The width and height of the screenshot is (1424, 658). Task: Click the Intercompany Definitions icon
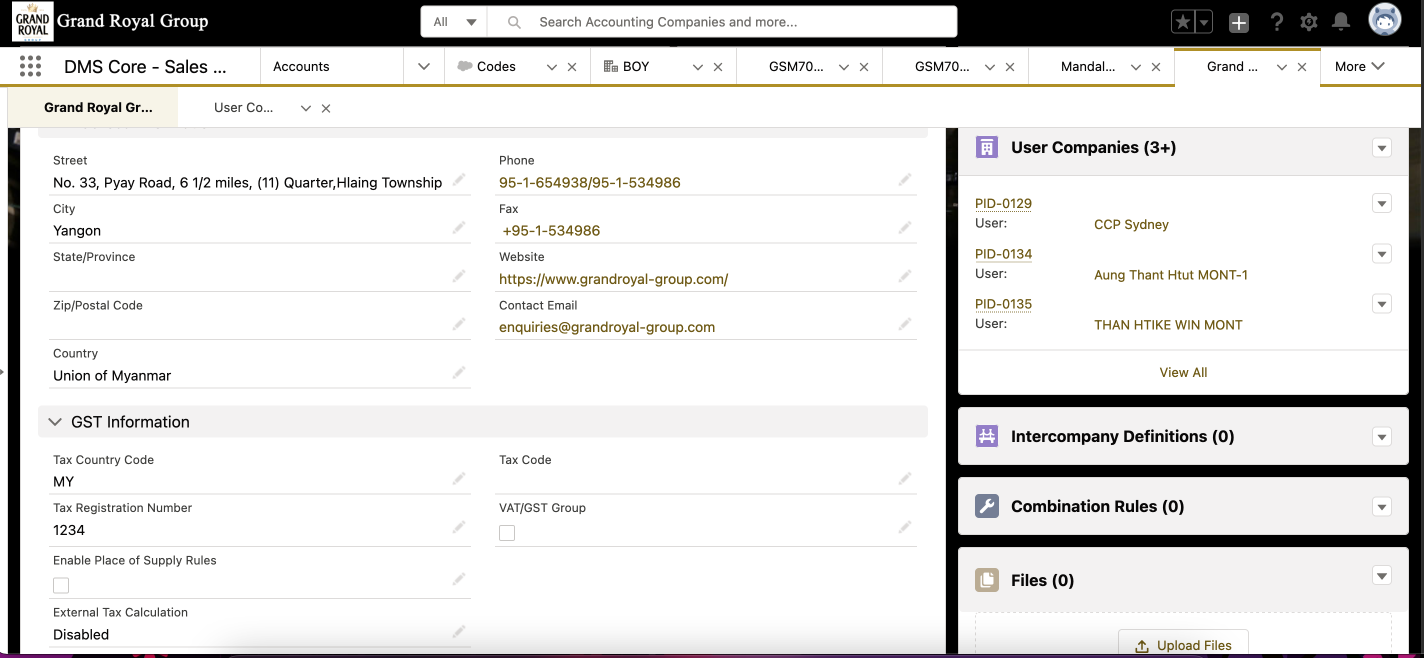click(x=987, y=436)
